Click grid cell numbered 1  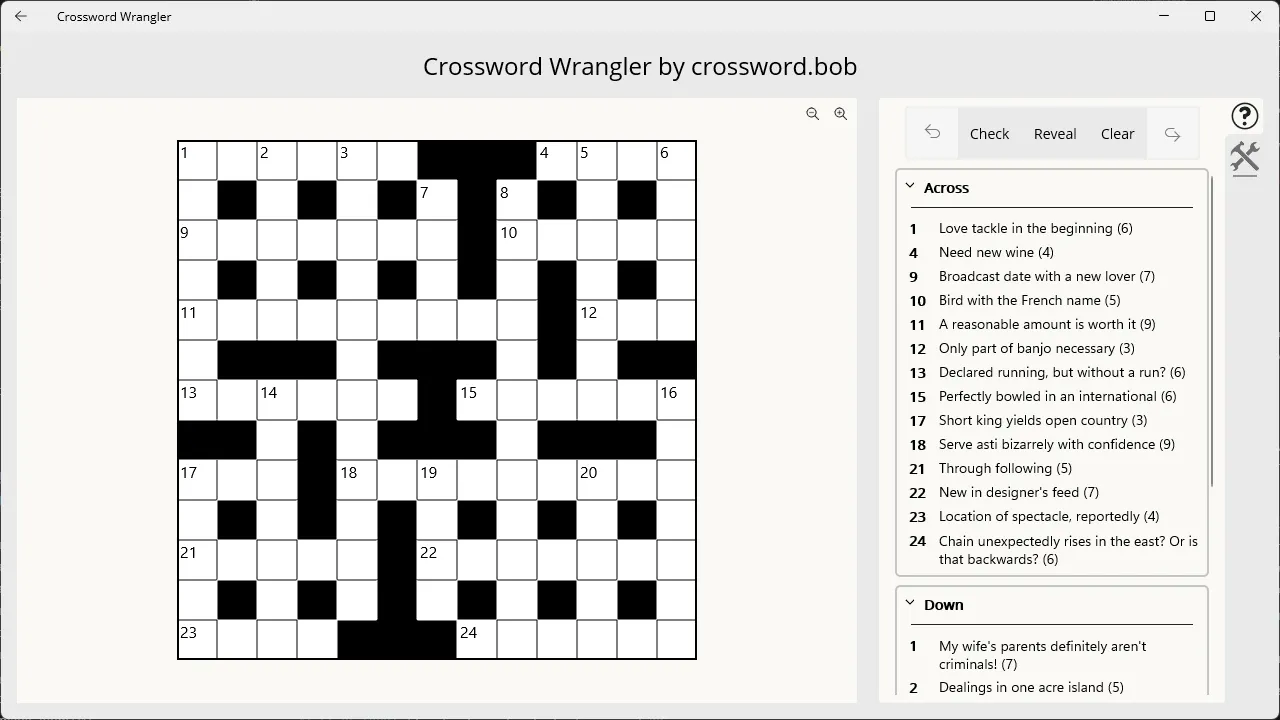click(x=198, y=161)
